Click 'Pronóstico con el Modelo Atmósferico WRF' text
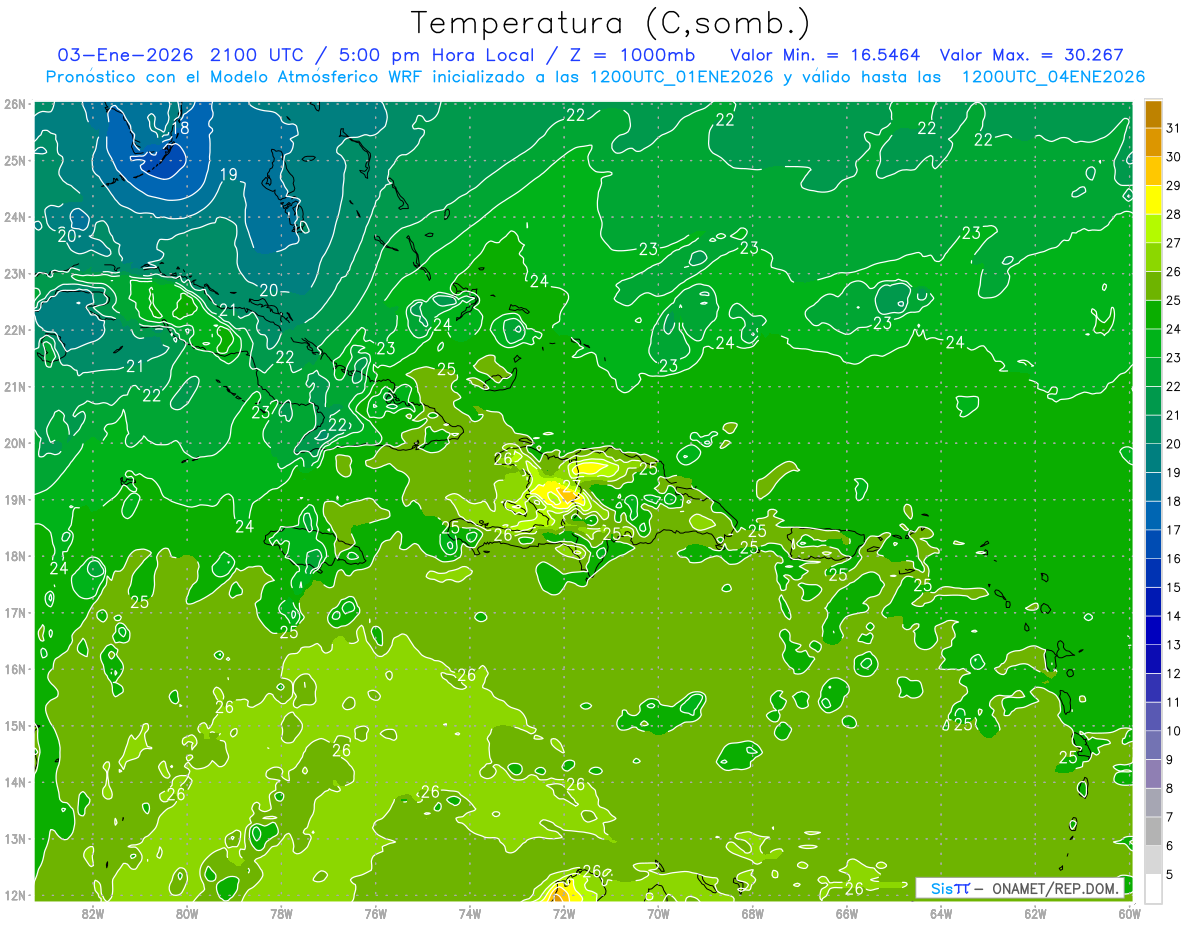This screenshot has width=1200, height=927. (242, 77)
